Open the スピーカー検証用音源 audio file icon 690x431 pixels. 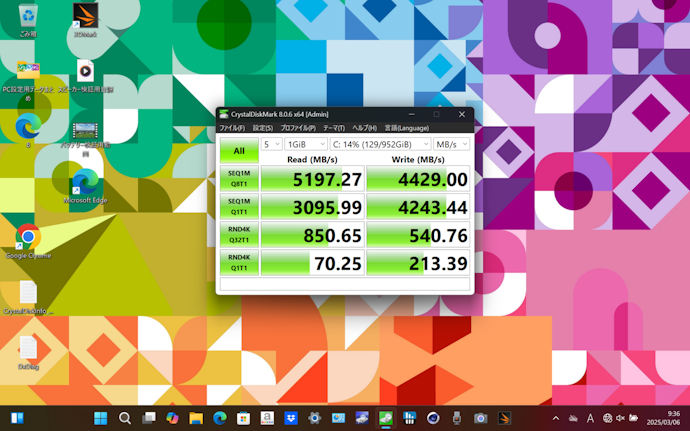pos(85,76)
